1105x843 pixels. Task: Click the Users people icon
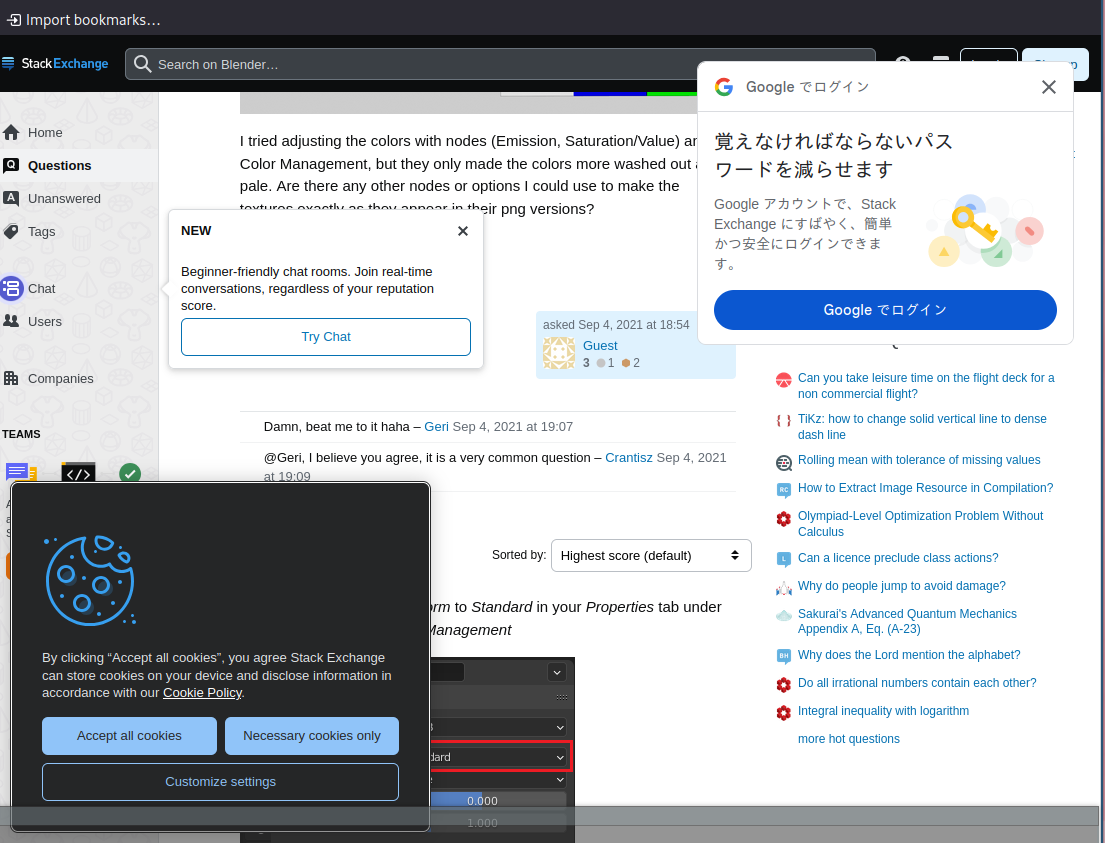(x=11, y=321)
